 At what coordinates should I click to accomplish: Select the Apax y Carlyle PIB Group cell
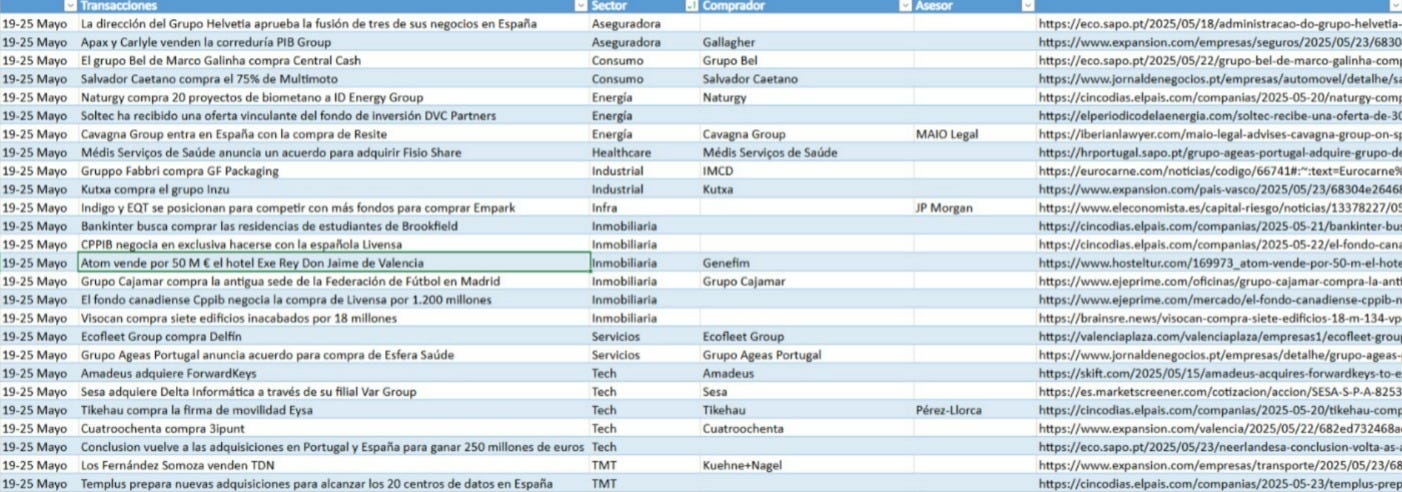pyautogui.click(x=334, y=42)
